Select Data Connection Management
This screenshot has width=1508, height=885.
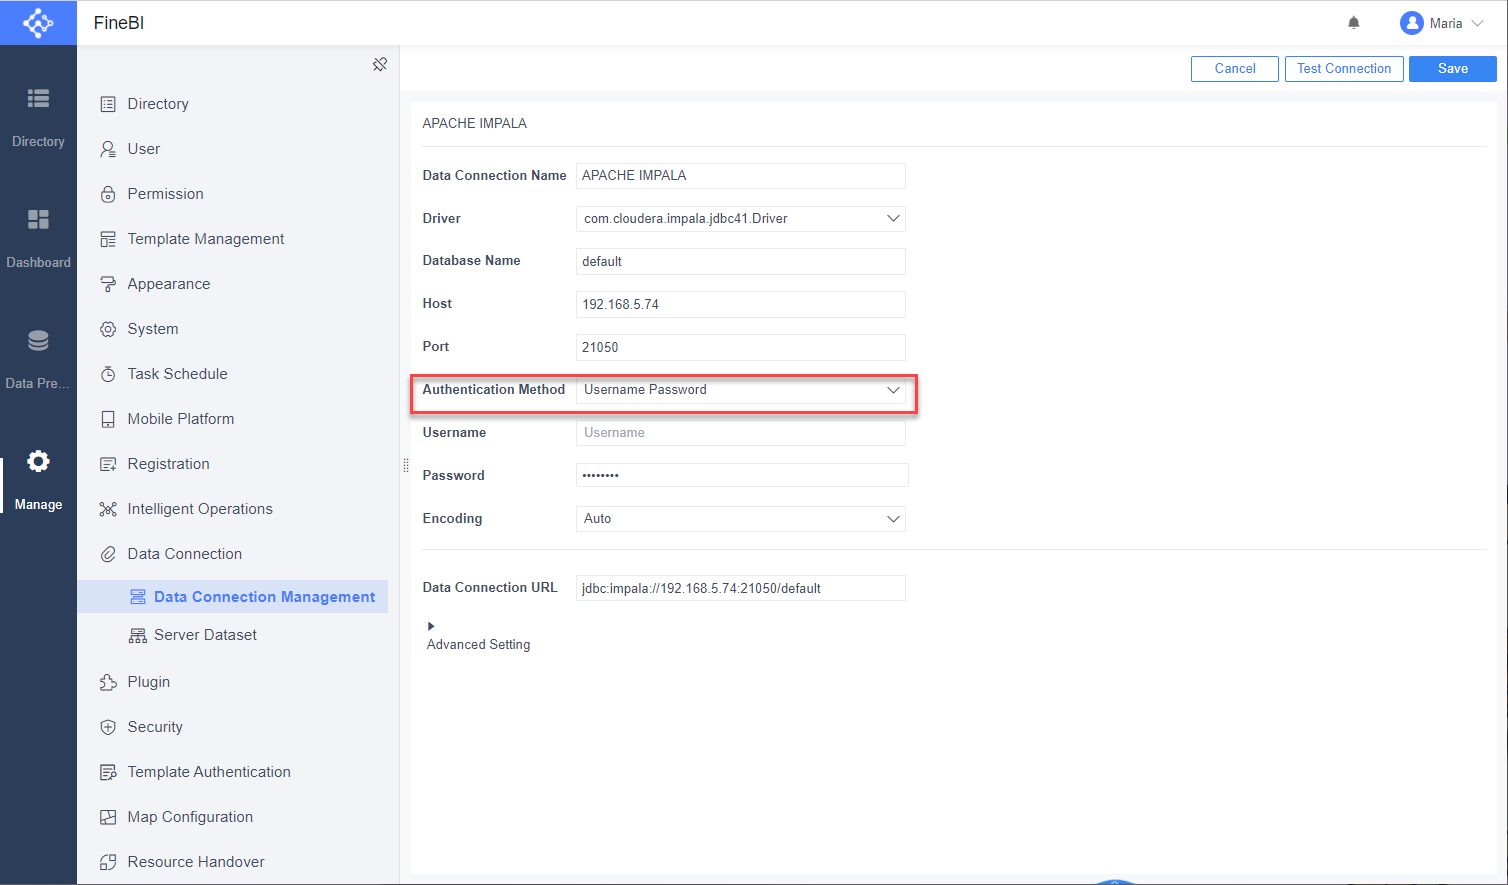click(x=233, y=597)
